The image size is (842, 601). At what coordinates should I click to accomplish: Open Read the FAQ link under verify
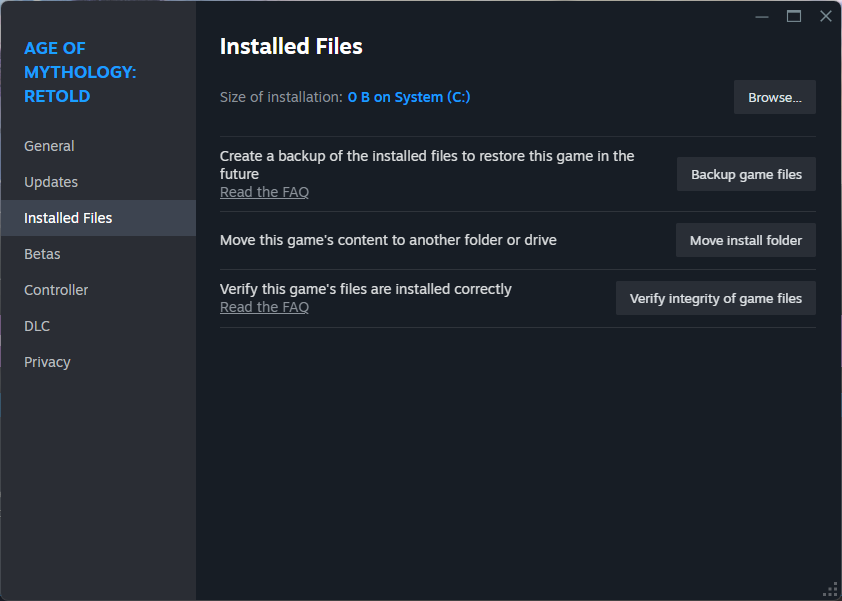point(264,307)
